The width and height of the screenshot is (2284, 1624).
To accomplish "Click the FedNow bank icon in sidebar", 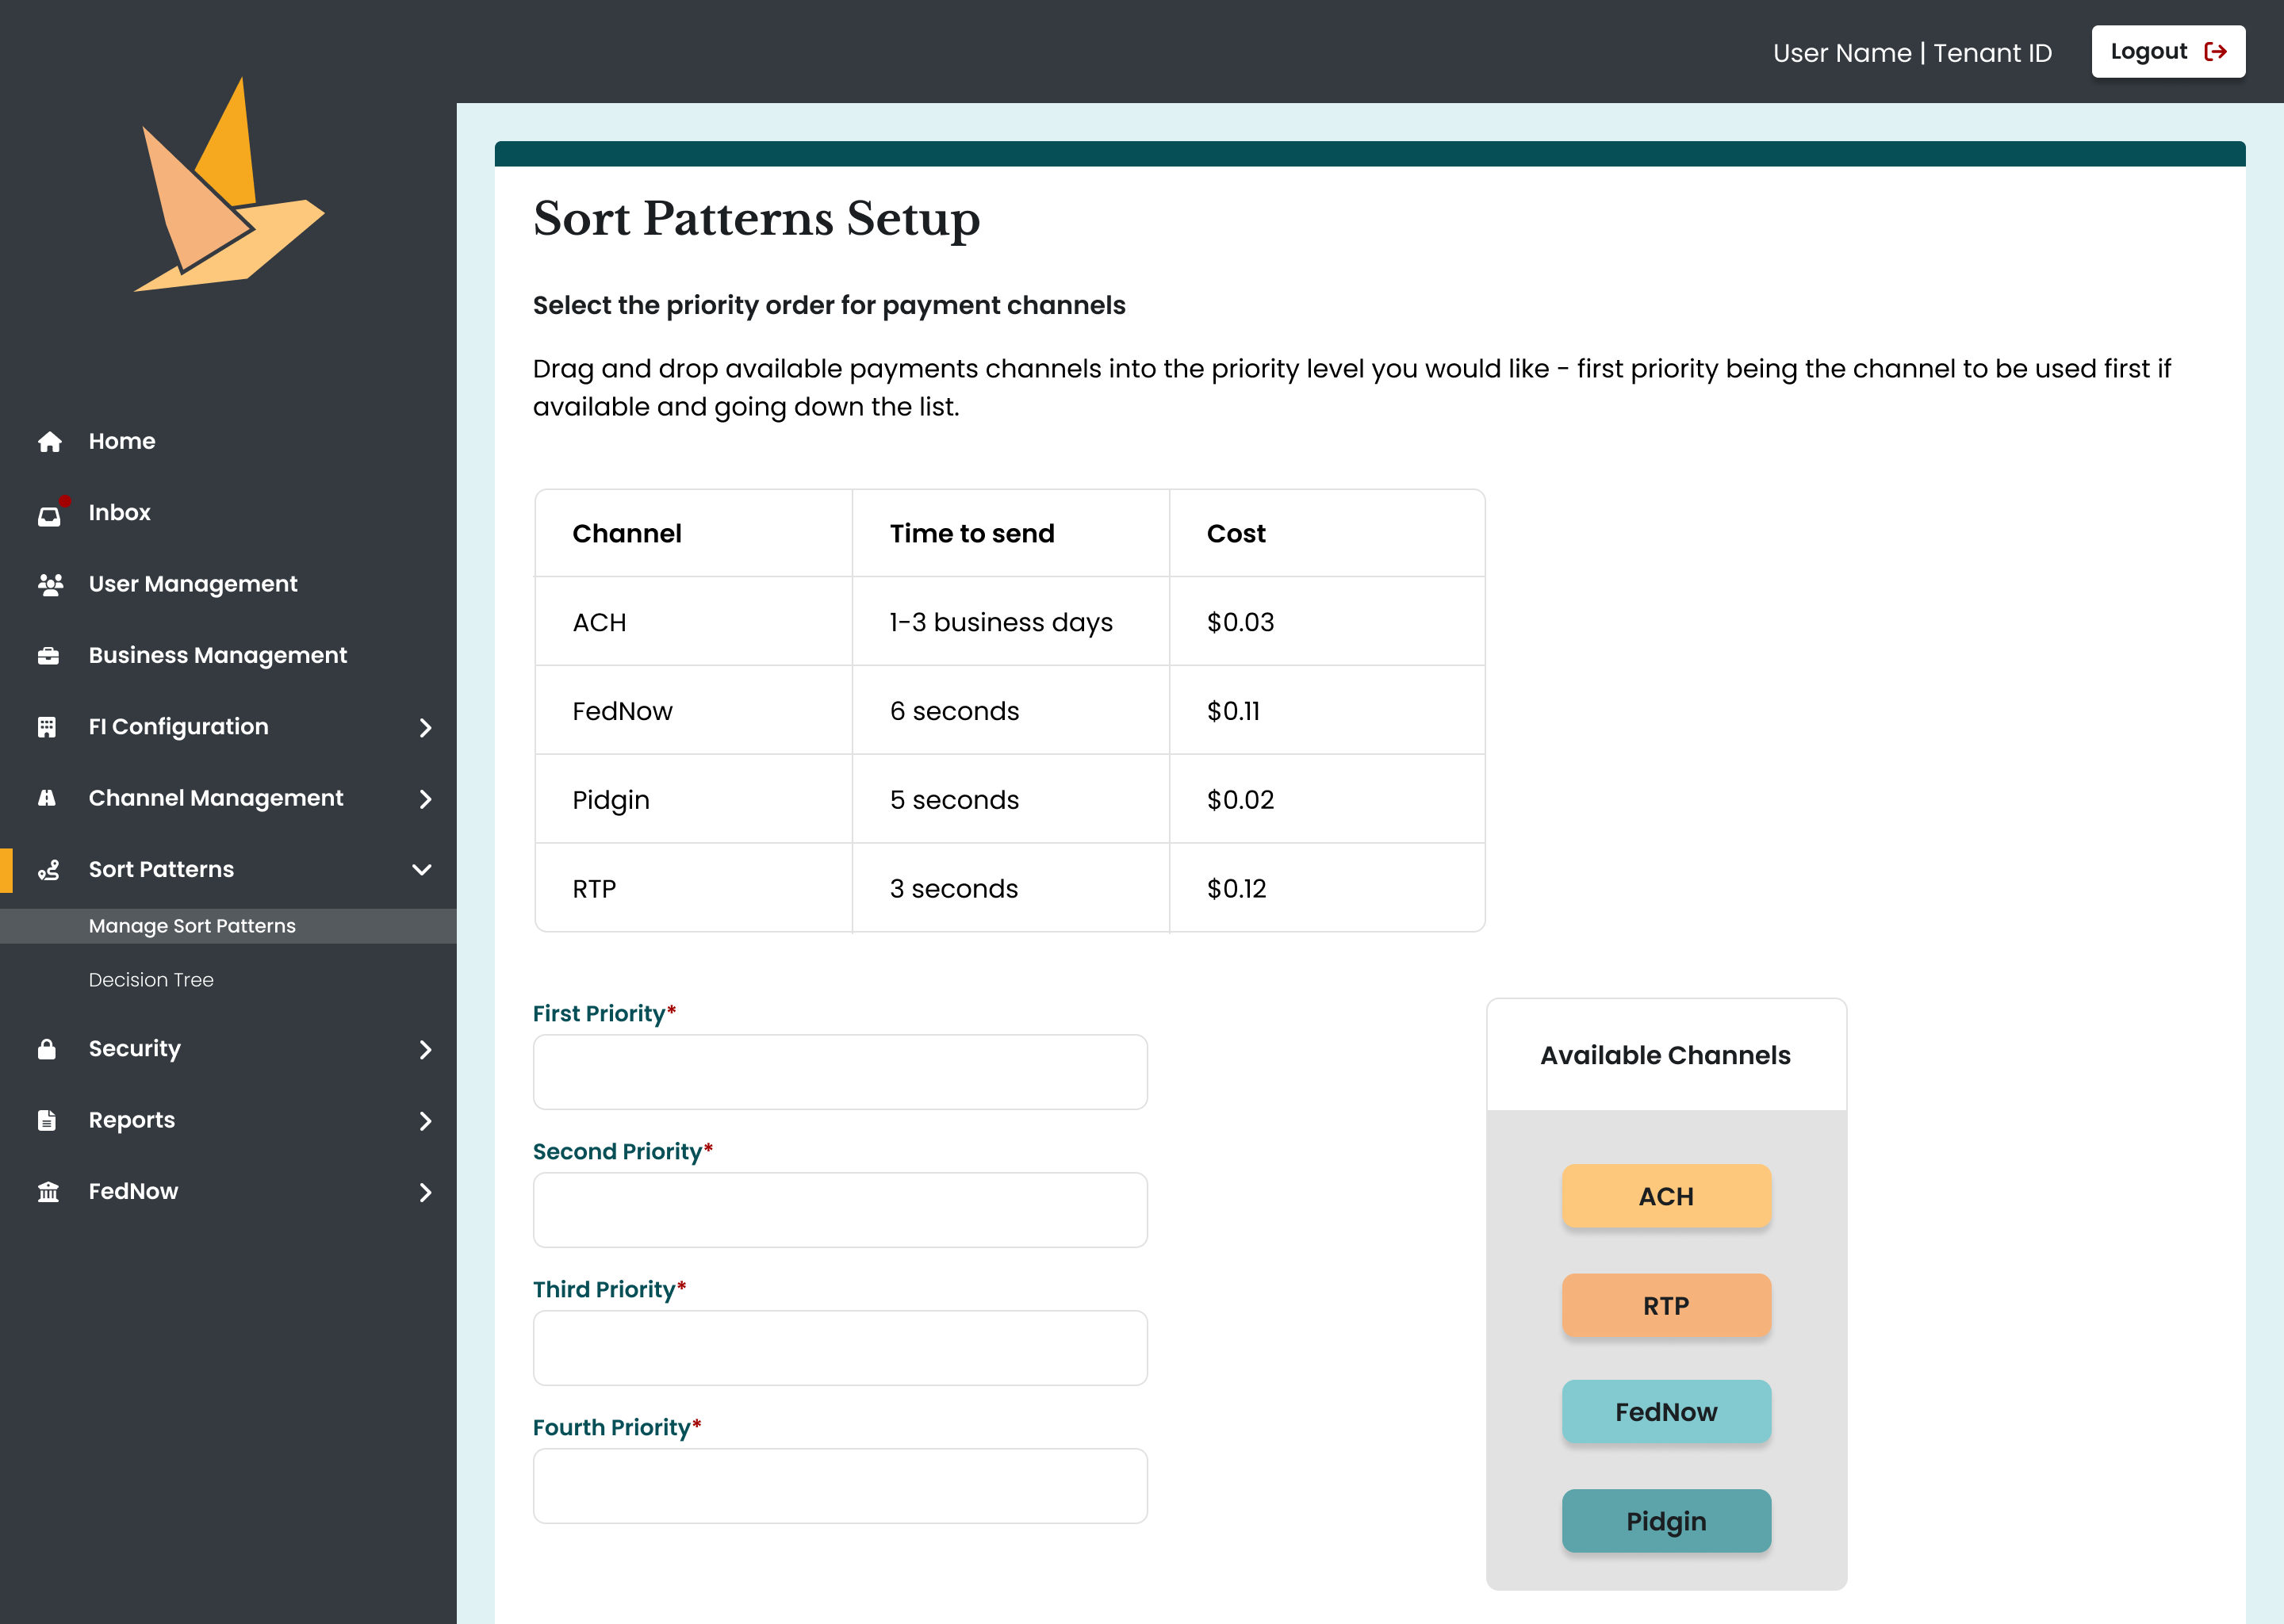I will [48, 1192].
